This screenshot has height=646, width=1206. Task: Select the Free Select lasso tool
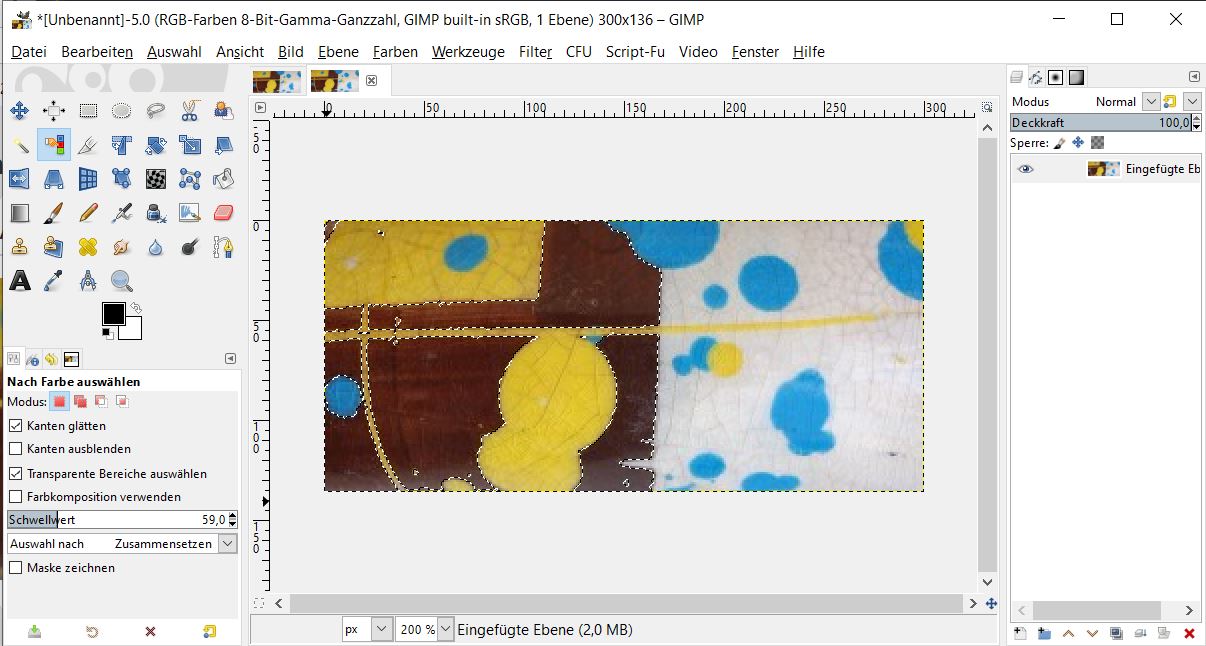point(156,111)
